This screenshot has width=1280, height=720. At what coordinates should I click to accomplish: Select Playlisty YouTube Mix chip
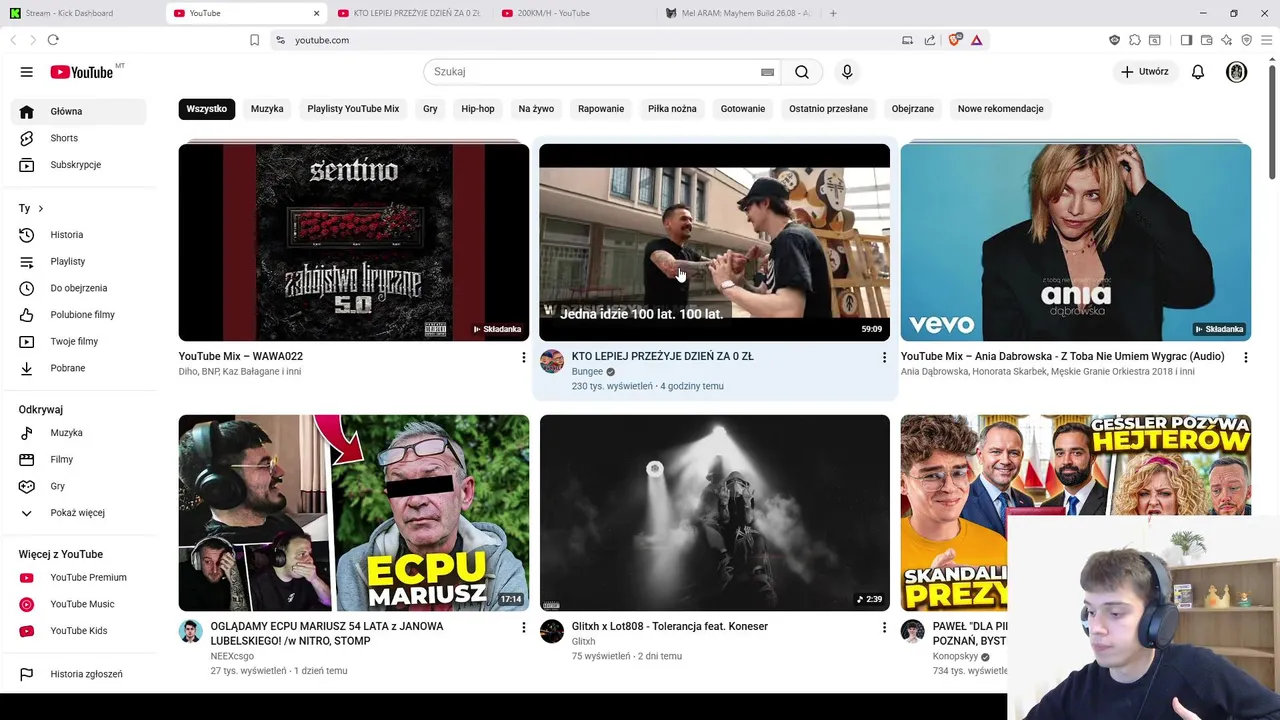point(353,109)
